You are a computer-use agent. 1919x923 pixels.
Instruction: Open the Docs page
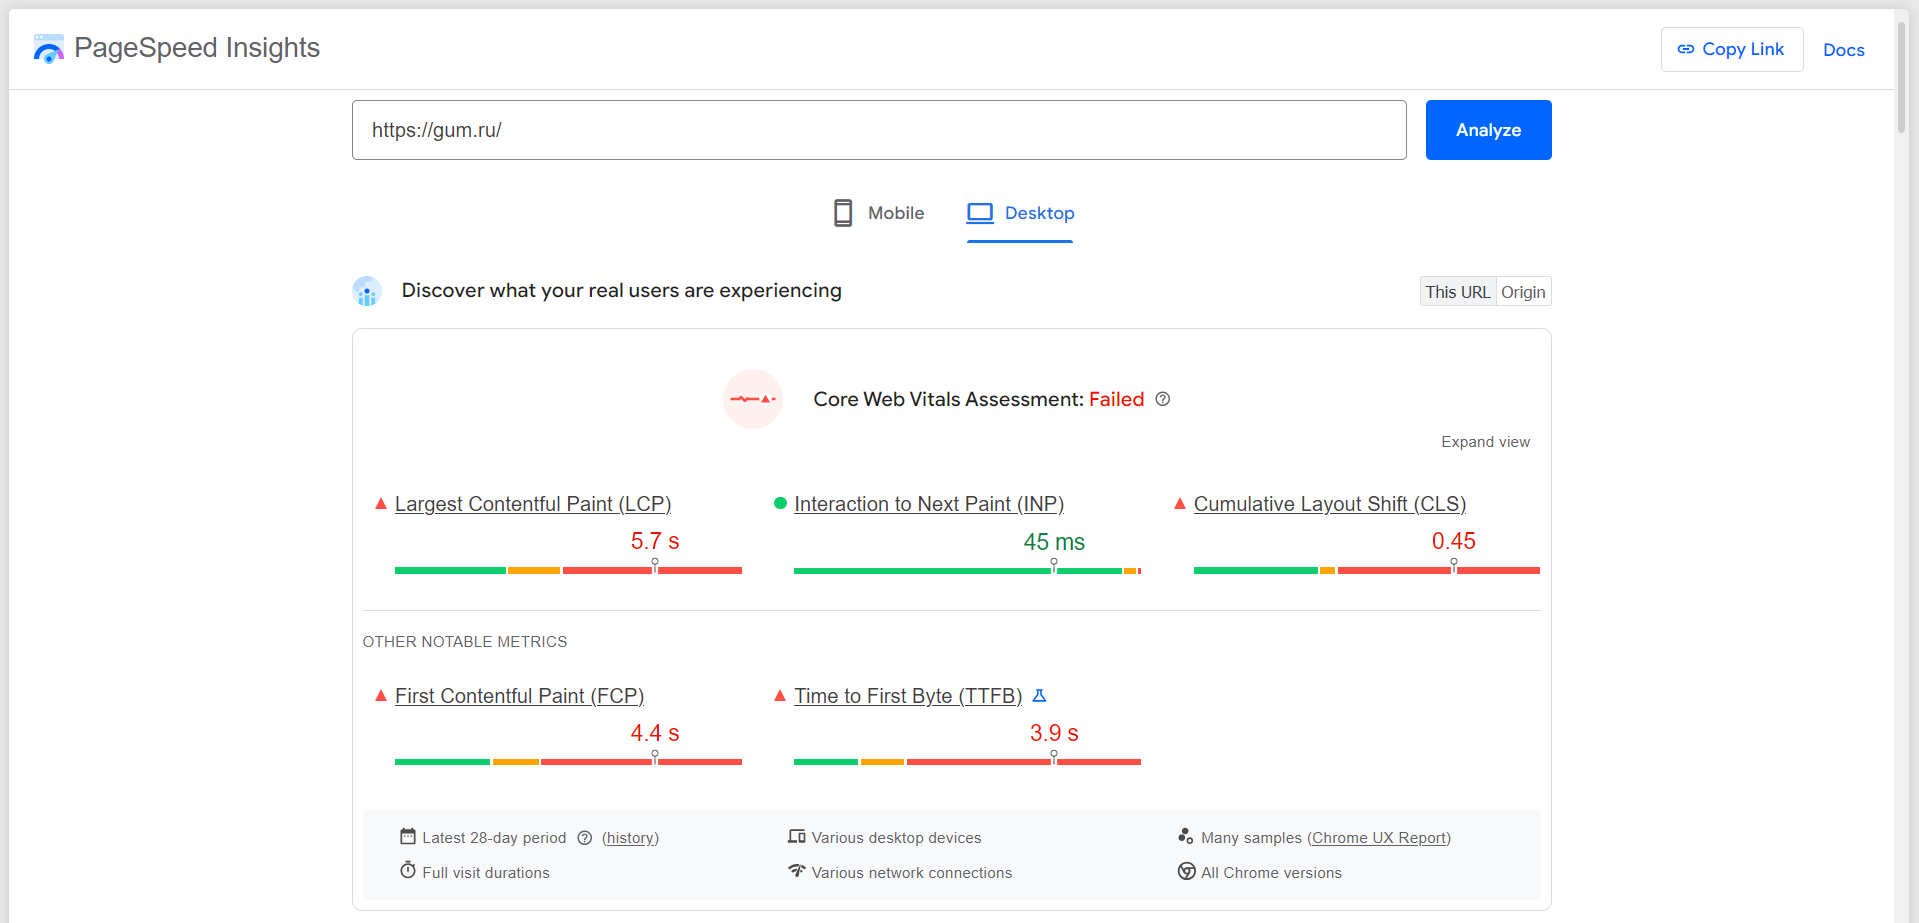pos(1843,50)
